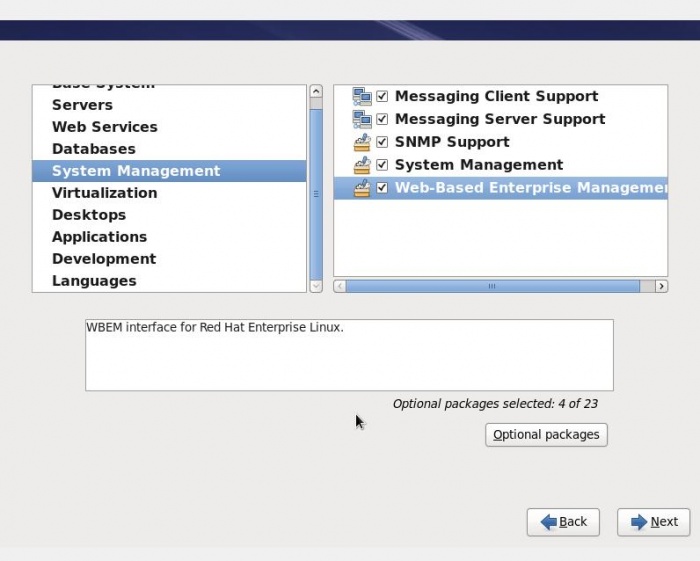Click the category list scroll up arrow
700x561 pixels.
[x=316, y=91]
